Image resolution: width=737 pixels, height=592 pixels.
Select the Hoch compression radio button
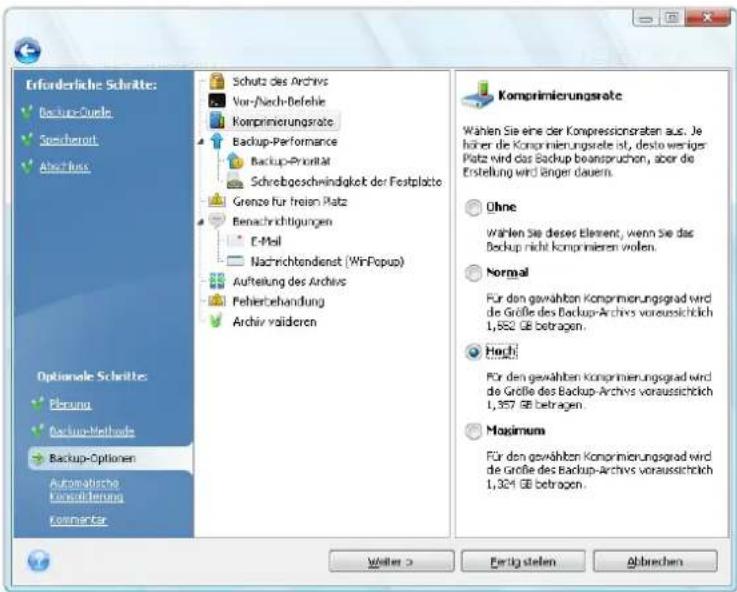point(473,351)
